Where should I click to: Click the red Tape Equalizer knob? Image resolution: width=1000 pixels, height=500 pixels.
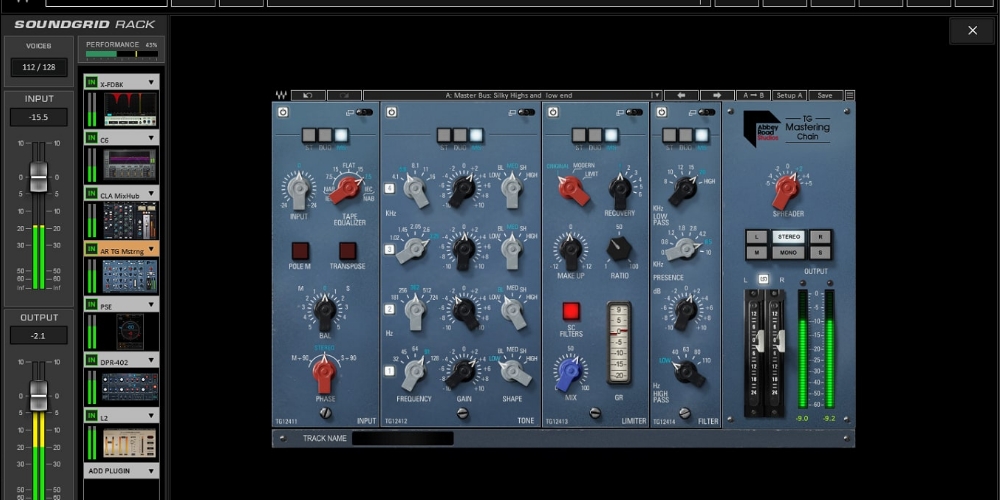348,189
